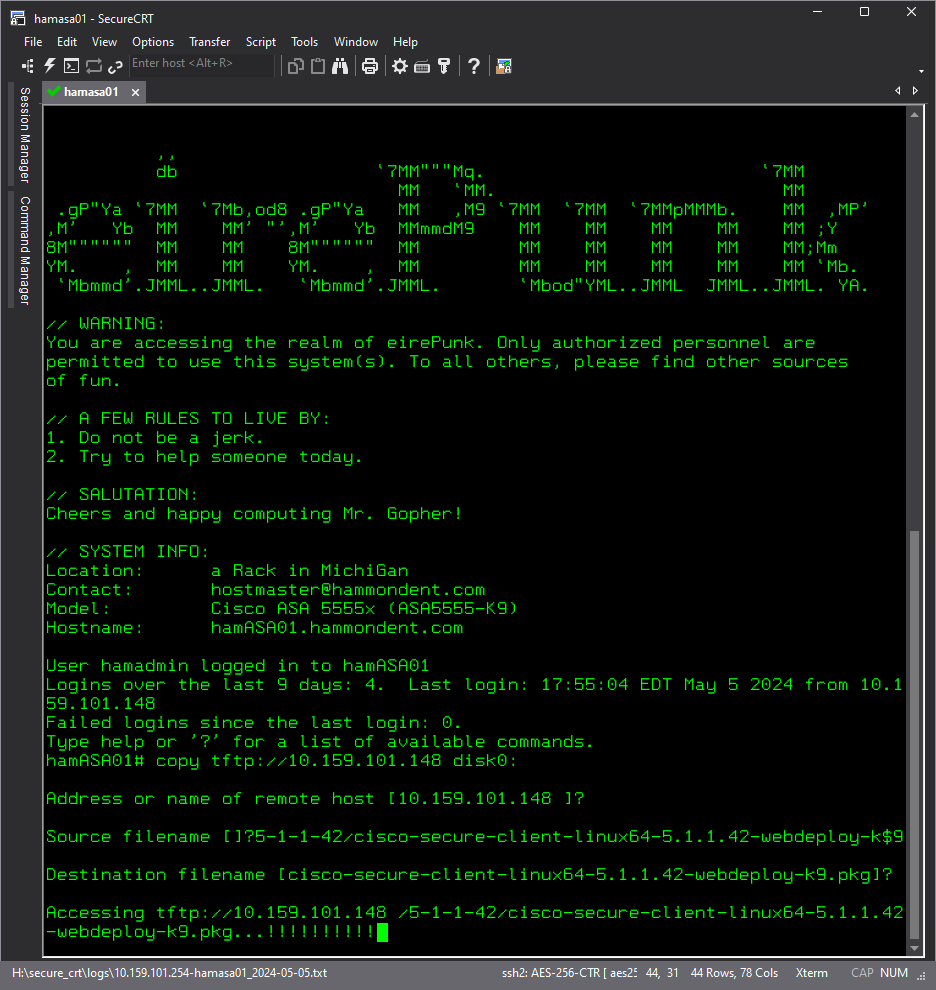Image resolution: width=936 pixels, height=990 pixels.
Task: Toggle the NUM lock status indicator
Action: point(894,972)
